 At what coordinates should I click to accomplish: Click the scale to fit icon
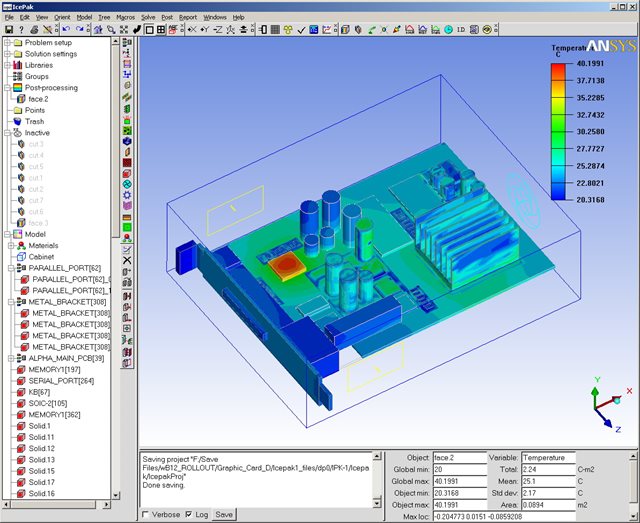[124, 29]
